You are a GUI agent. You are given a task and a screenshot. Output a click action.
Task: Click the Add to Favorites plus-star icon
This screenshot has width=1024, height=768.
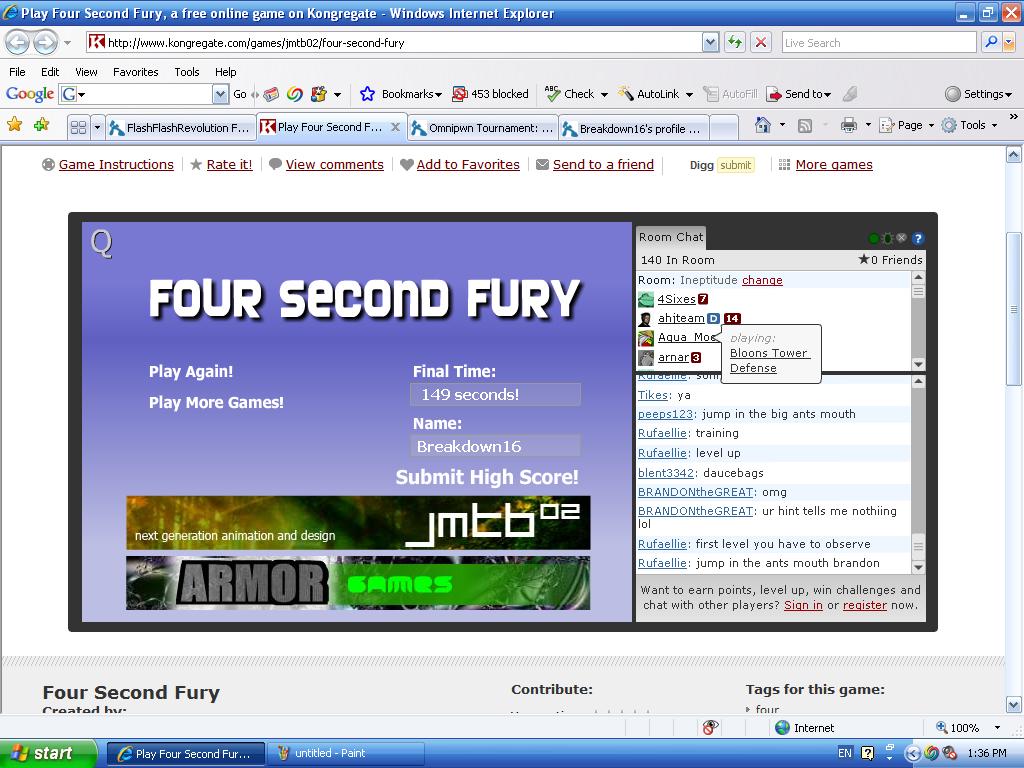pos(41,125)
